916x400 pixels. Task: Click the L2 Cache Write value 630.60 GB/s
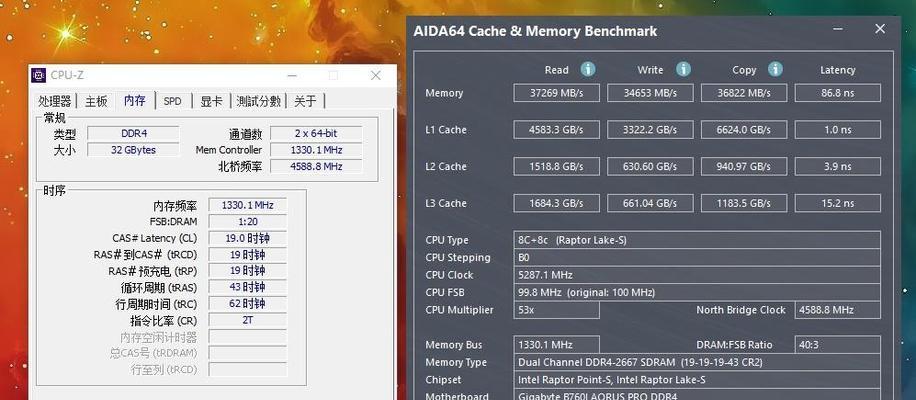pos(650,166)
